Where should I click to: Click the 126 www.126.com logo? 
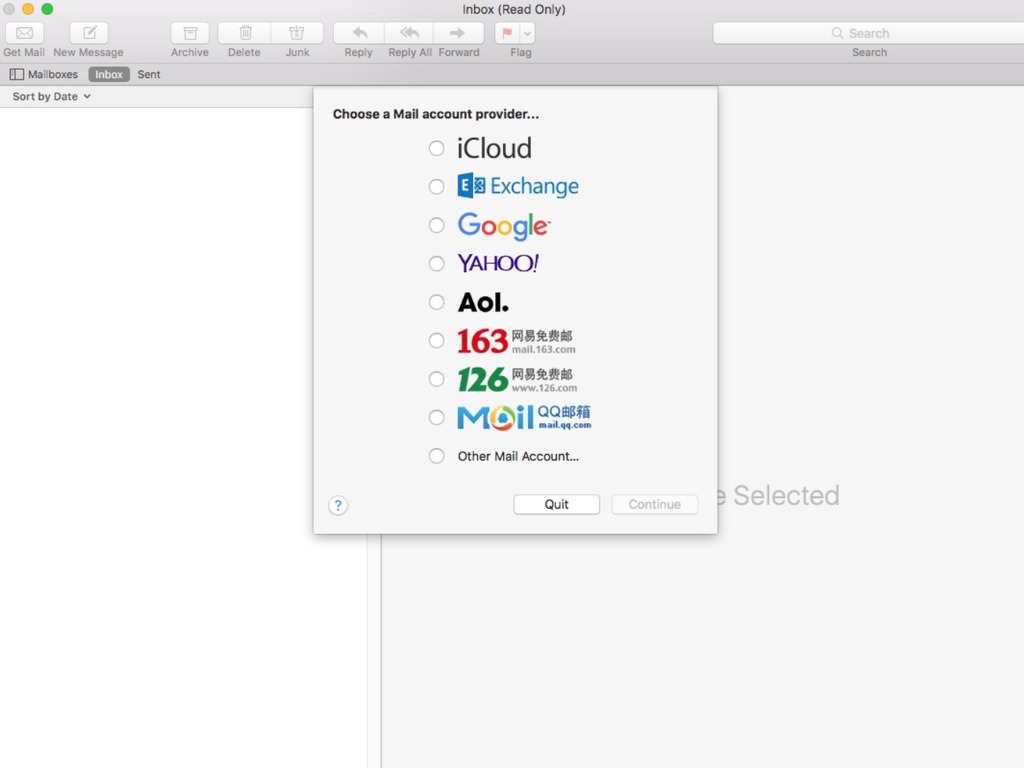click(x=517, y=379)
